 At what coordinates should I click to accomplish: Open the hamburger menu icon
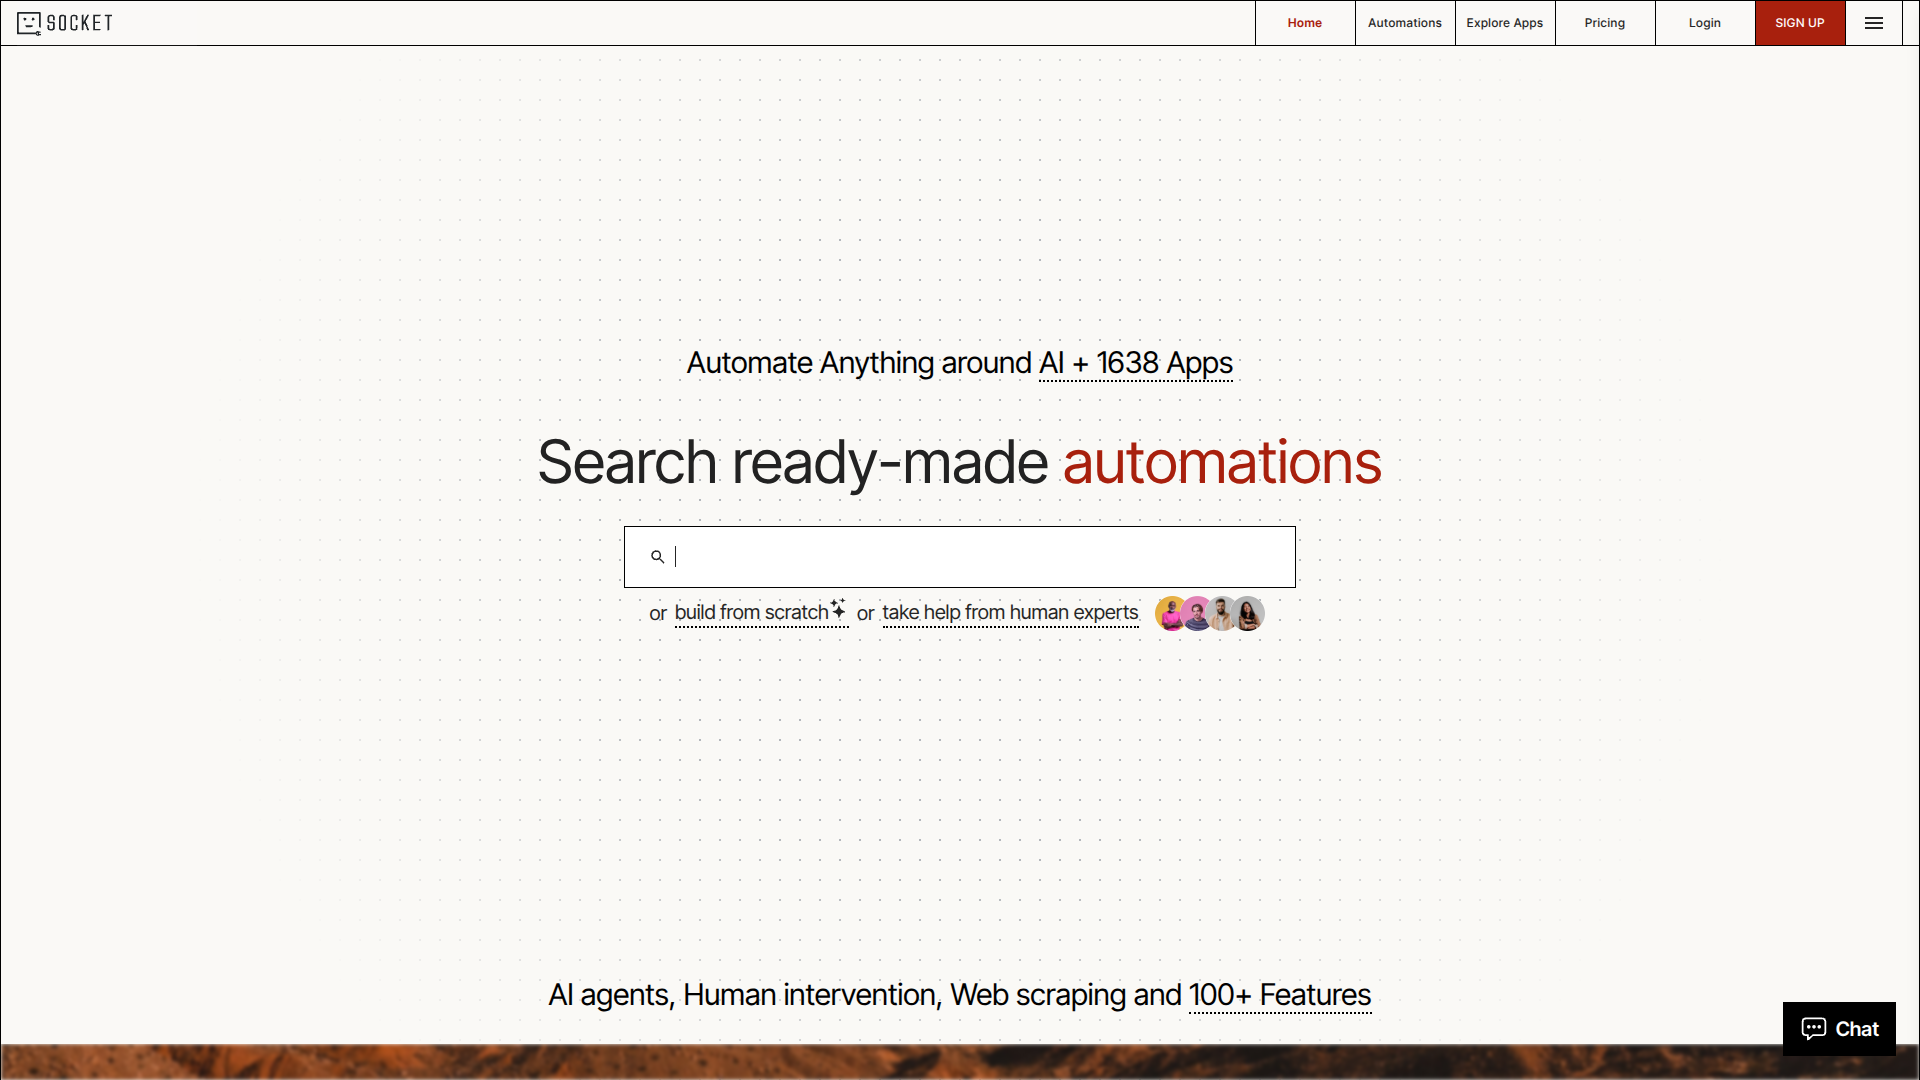coord(1873,23)
